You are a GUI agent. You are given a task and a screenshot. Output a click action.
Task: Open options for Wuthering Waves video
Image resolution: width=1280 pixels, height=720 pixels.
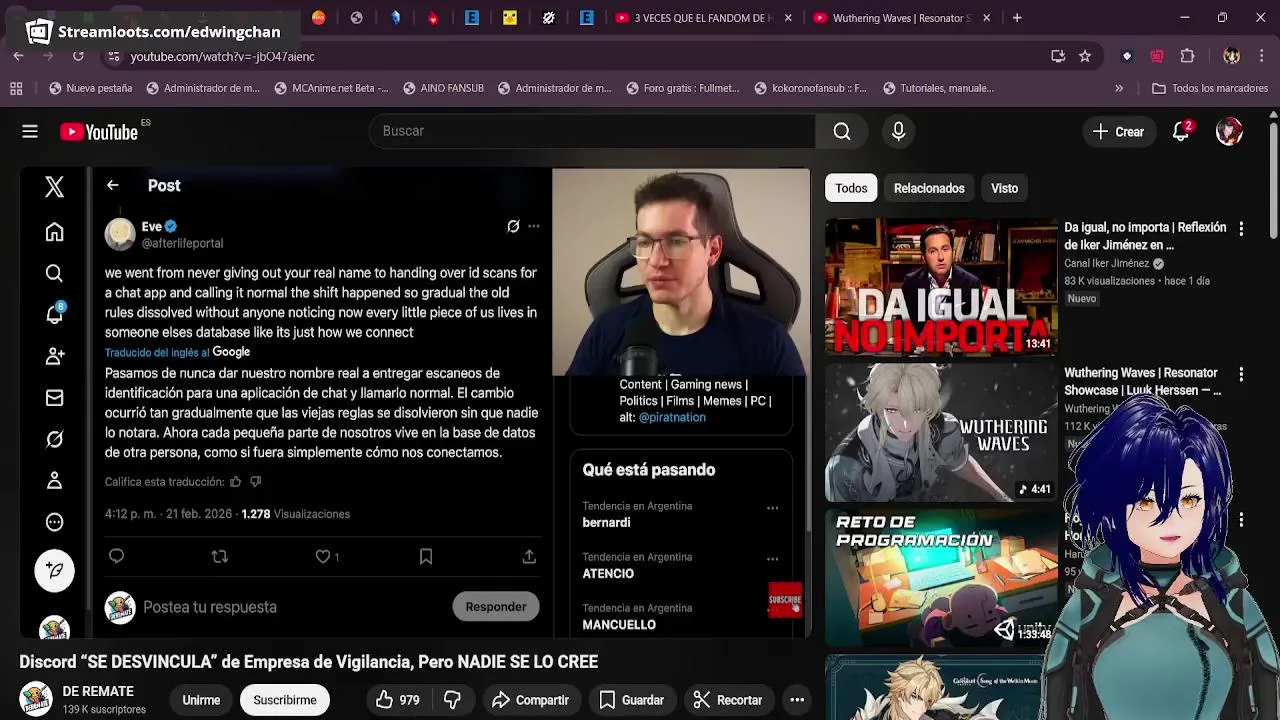tap(1241, 374)
